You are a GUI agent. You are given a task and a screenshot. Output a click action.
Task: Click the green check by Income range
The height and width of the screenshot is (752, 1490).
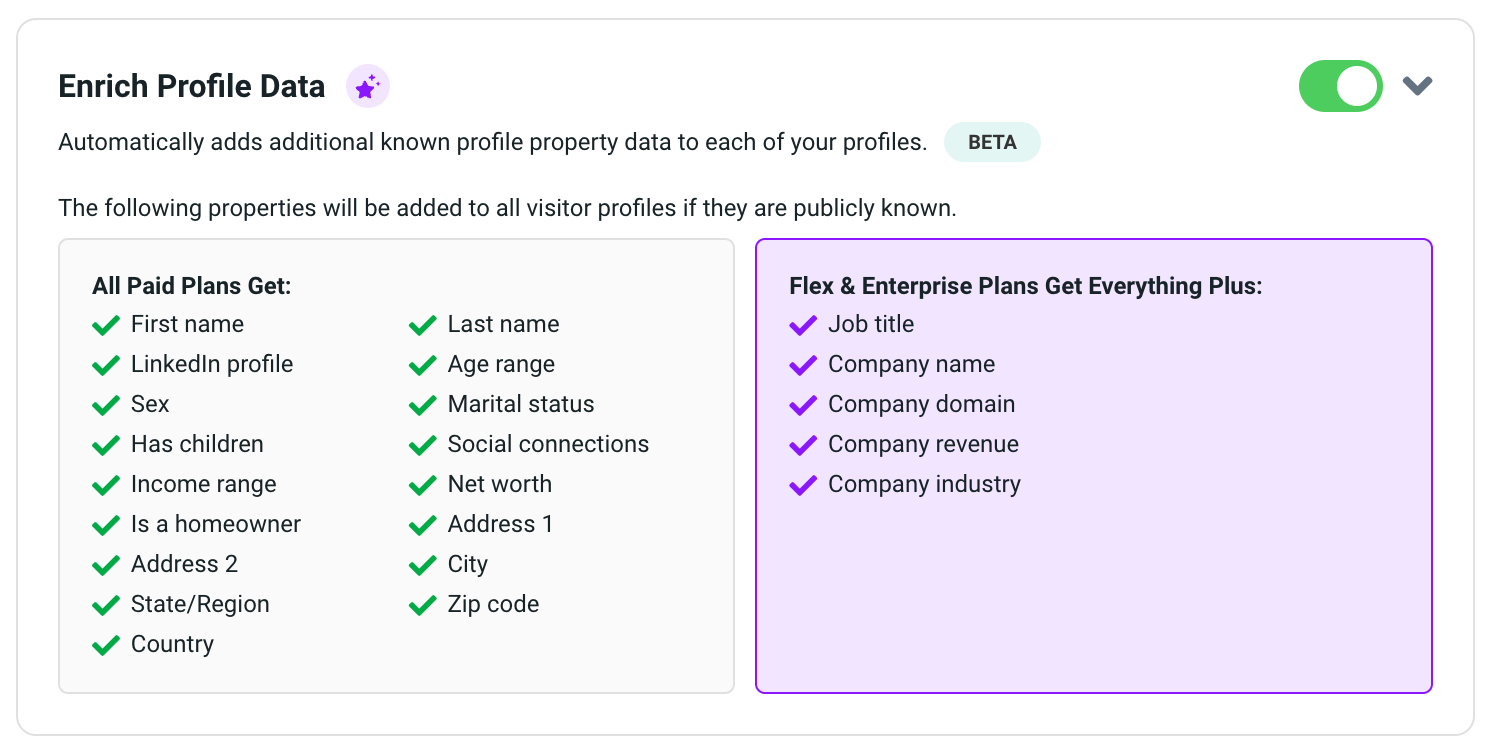[x=106, y=485]
